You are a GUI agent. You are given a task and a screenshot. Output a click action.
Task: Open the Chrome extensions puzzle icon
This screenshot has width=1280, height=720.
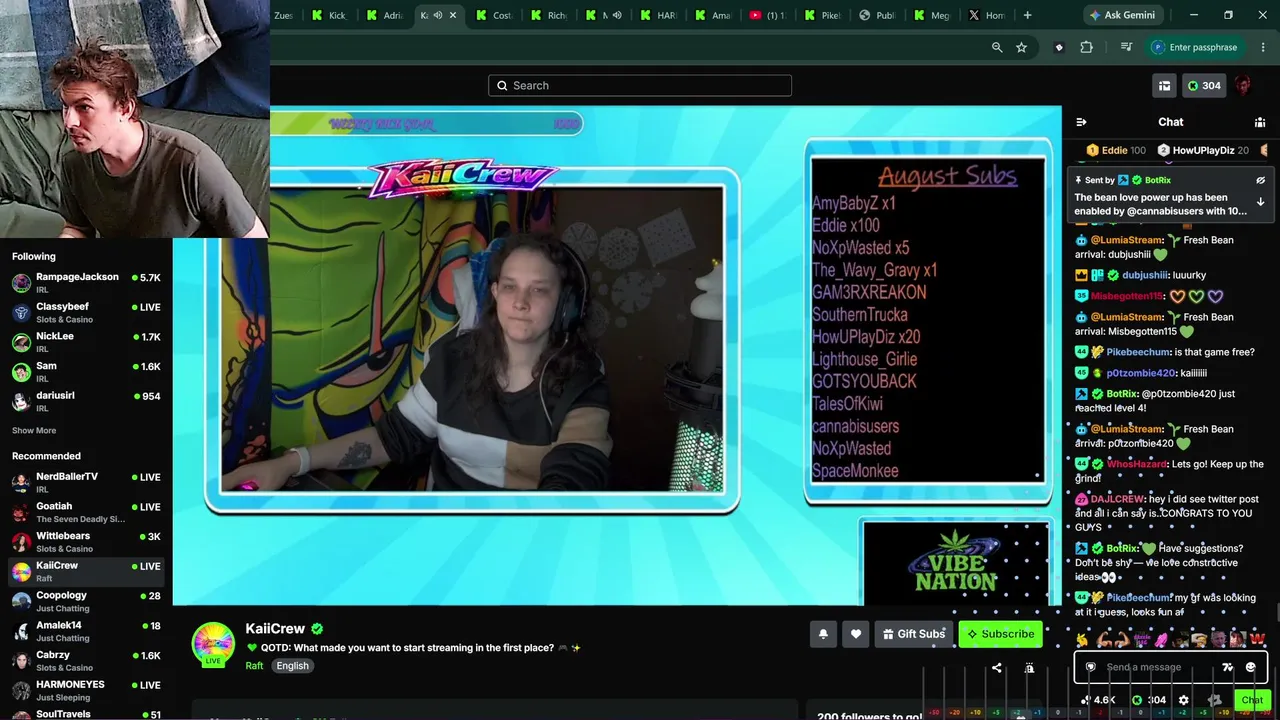point(1086,47)
